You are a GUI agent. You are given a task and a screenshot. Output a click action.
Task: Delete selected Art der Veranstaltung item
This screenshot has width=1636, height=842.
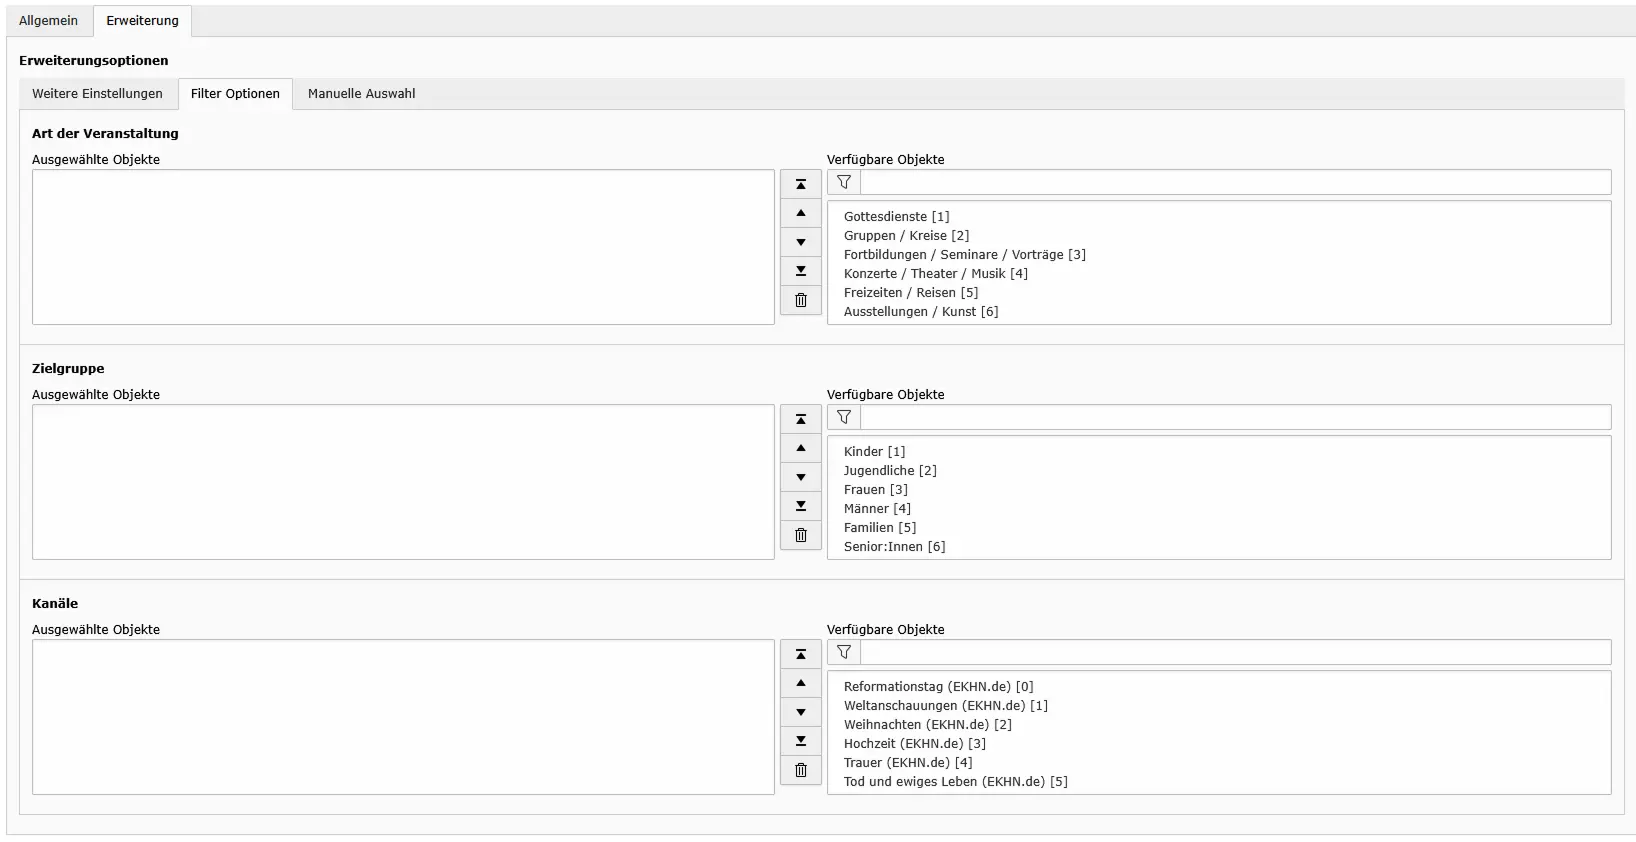(x=800, y=300)
